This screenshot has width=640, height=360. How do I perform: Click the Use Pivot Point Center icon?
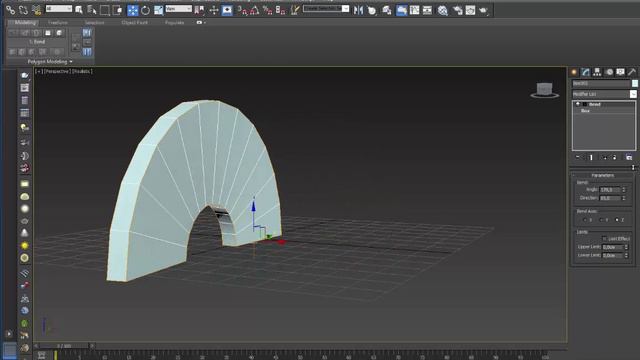(x=199, y=10)
